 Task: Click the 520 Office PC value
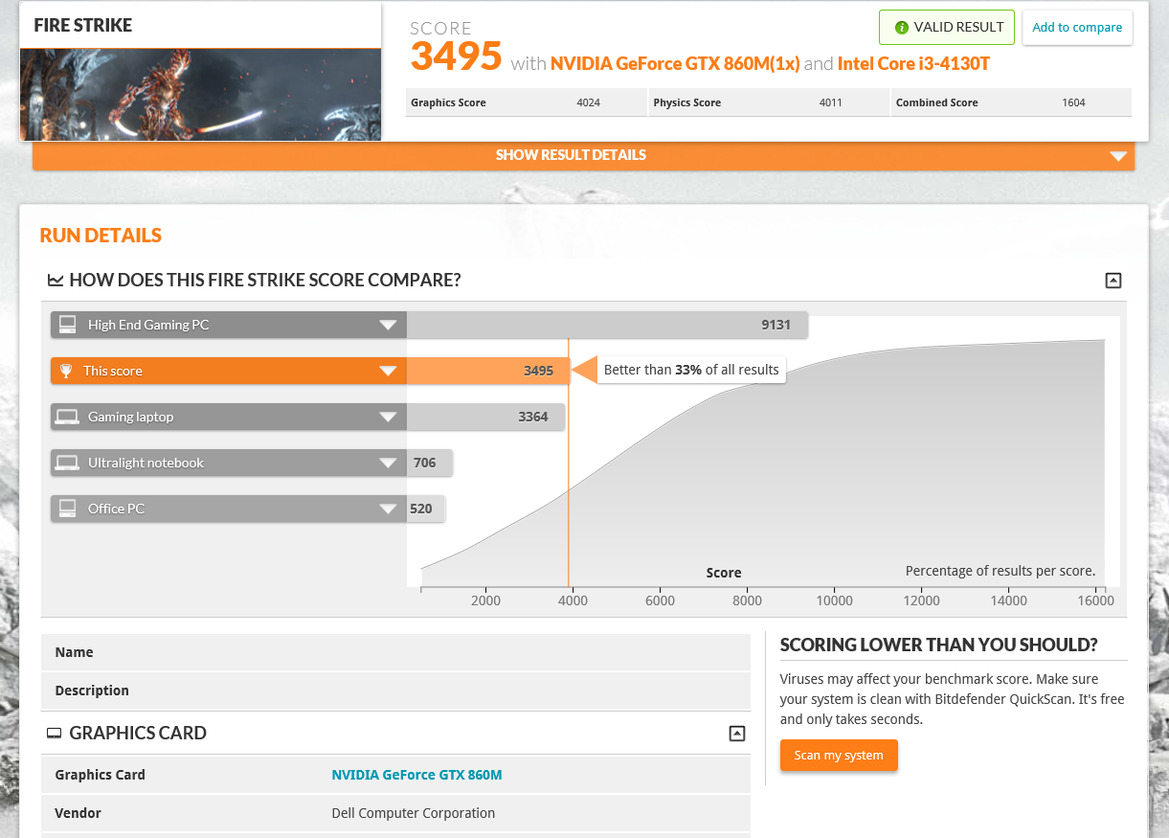point(420,509)
